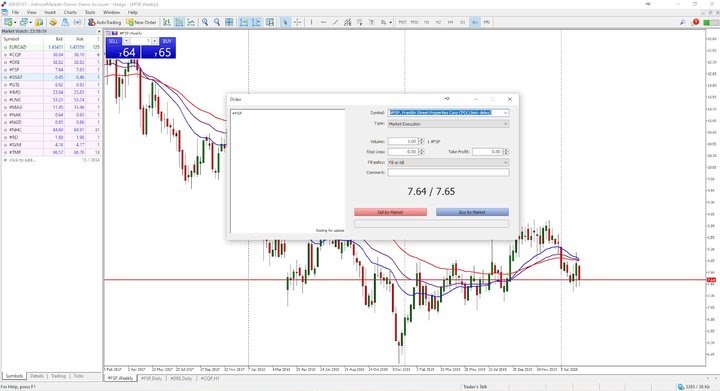Viewport: 720px width, 391px height.
Task: Click the Take Profit field
Action: (487, 151)
